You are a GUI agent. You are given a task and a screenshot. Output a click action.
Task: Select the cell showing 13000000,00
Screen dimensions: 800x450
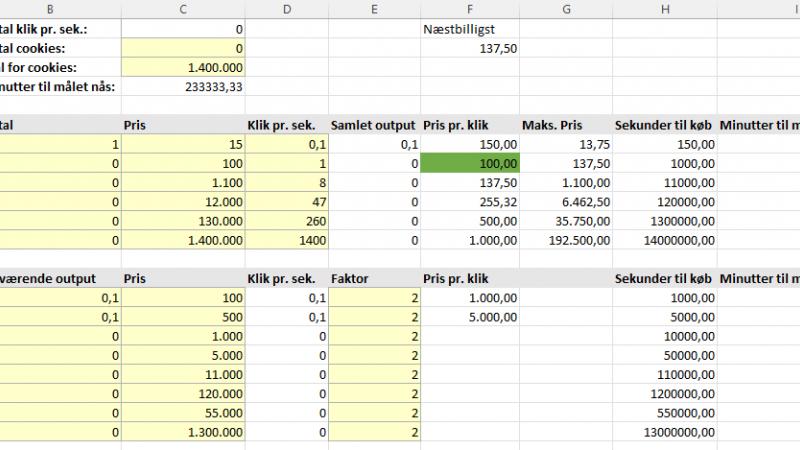[665, 432]
